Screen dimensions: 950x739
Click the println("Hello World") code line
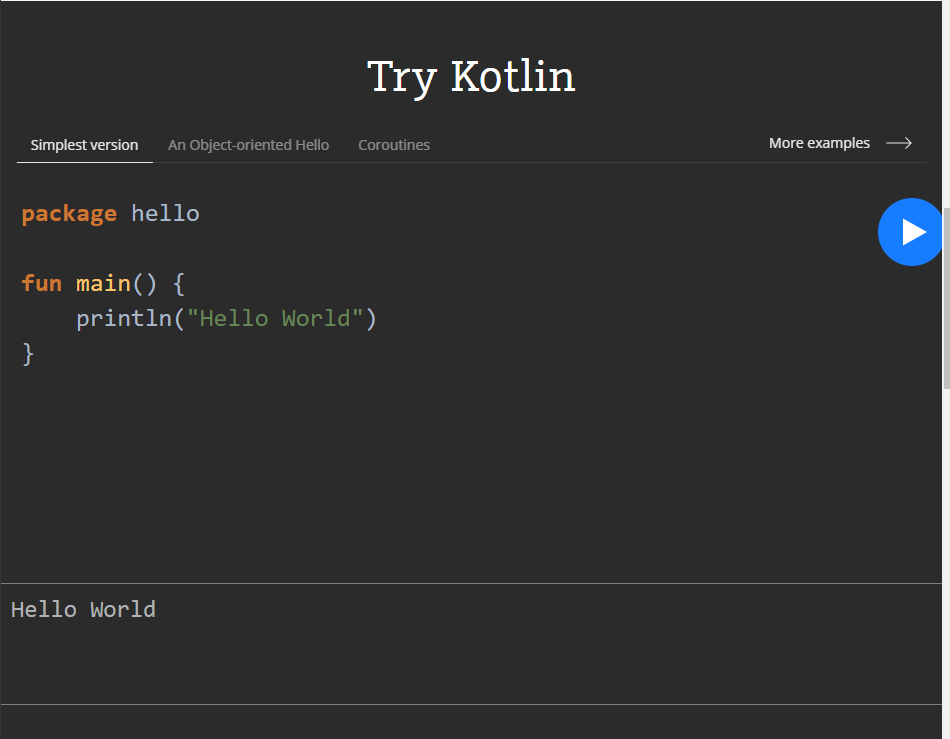coord(227,319)
